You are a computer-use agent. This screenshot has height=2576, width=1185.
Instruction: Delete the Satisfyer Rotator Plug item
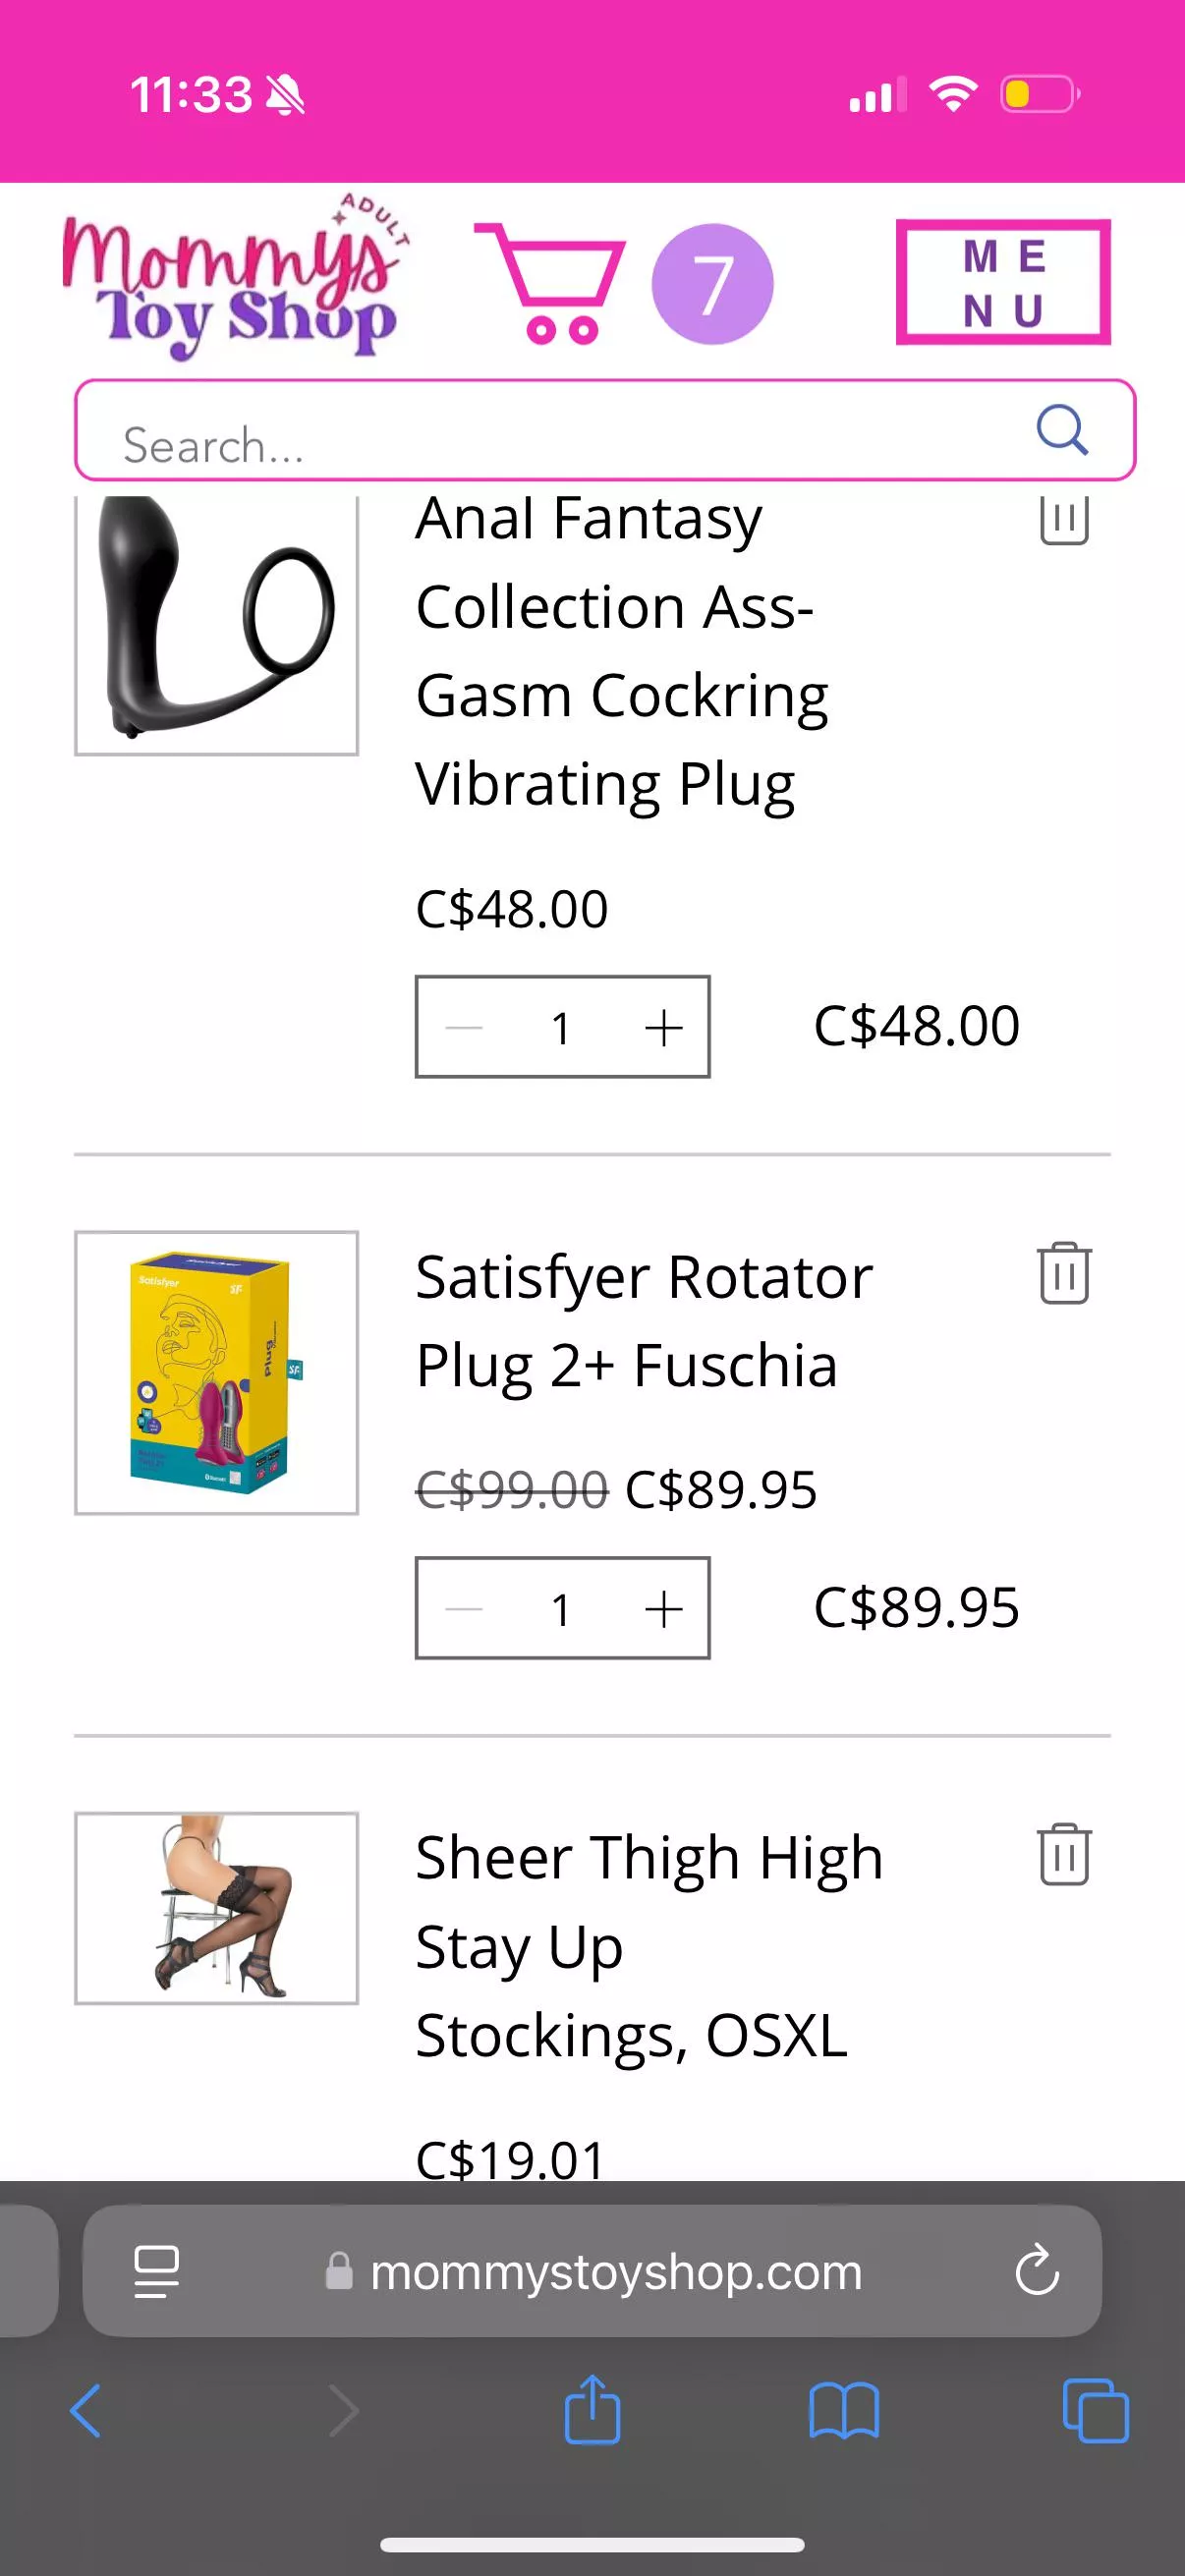[1064, 1274]
